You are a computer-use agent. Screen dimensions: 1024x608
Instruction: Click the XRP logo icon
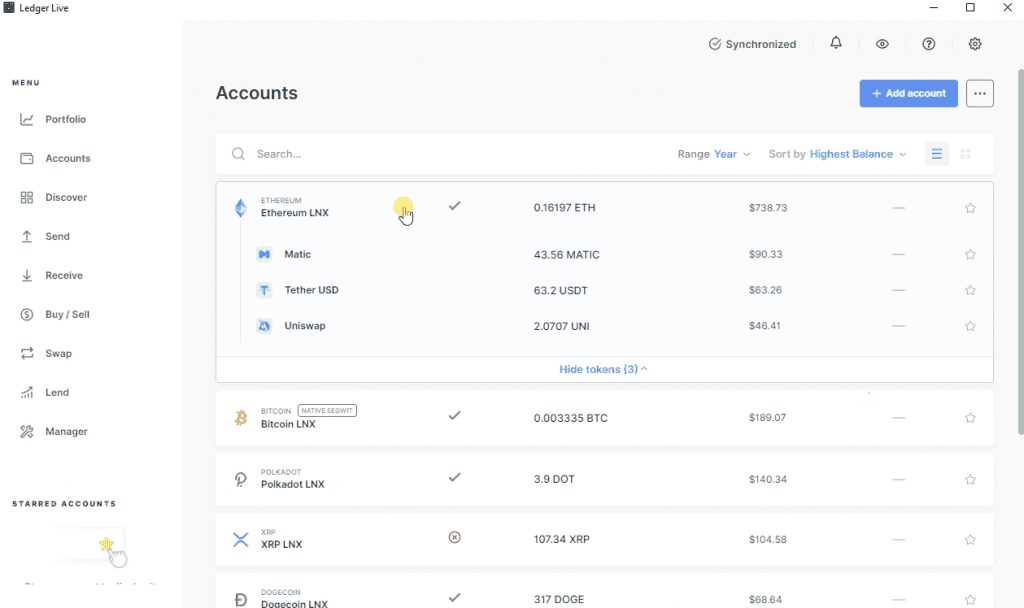(240, 539)
